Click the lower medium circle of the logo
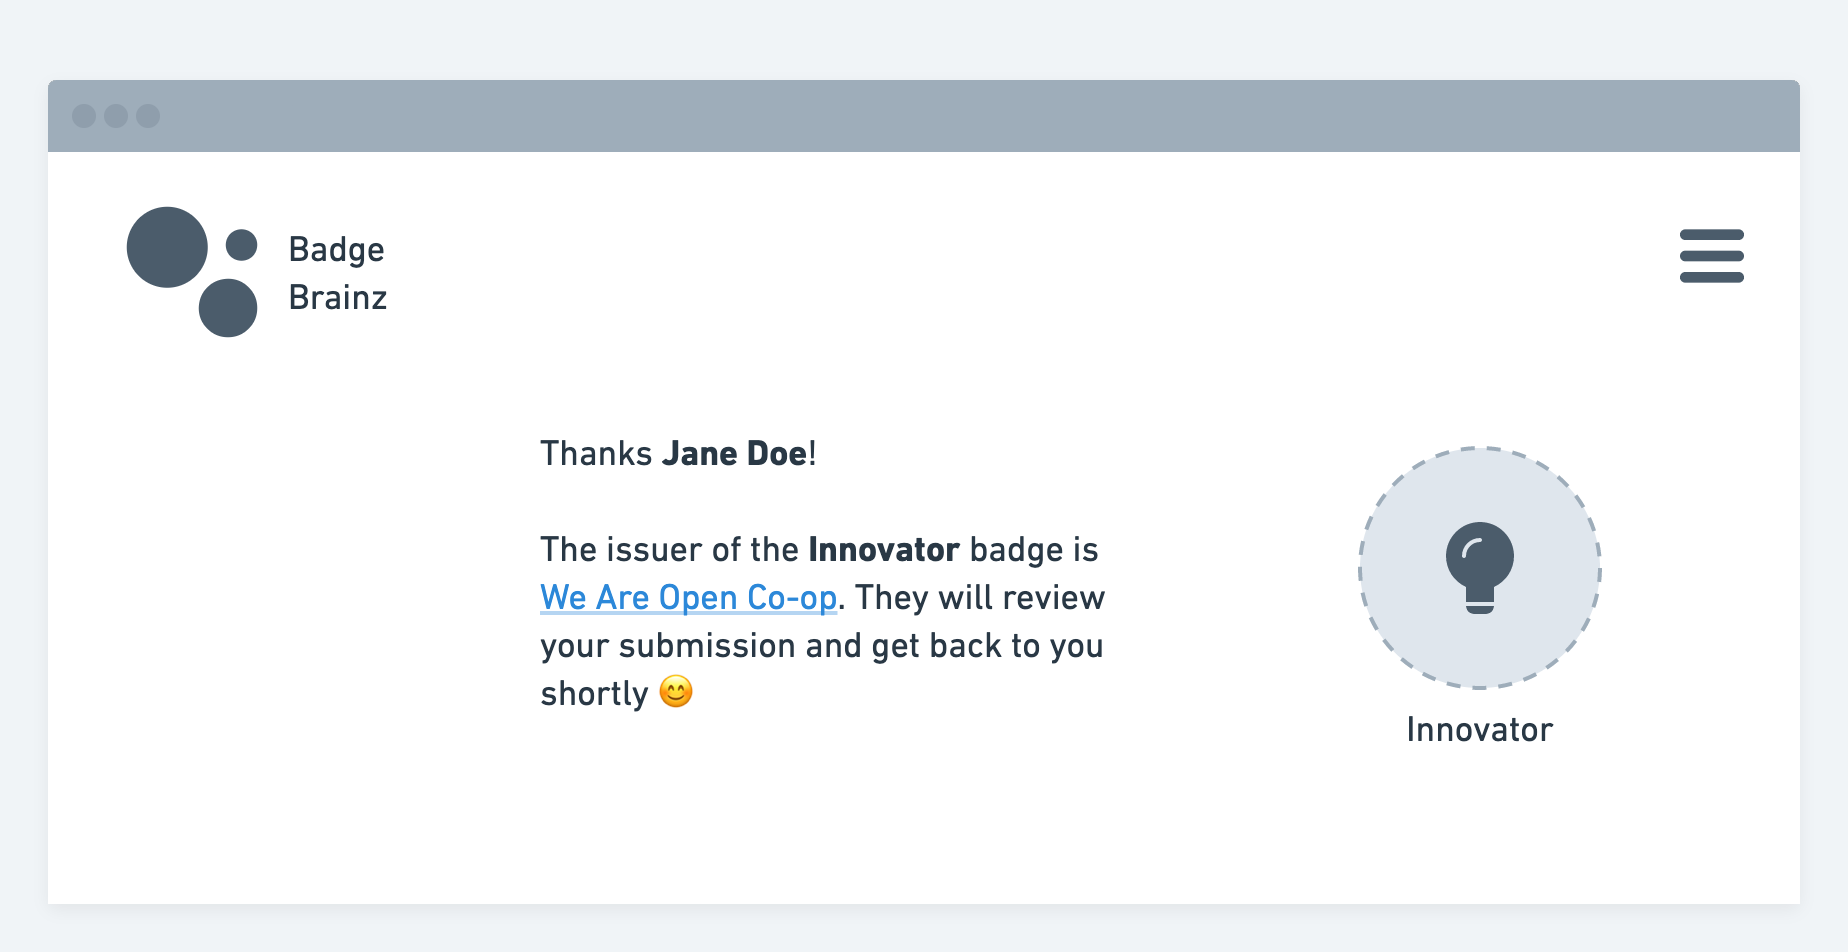 [228, 308]
